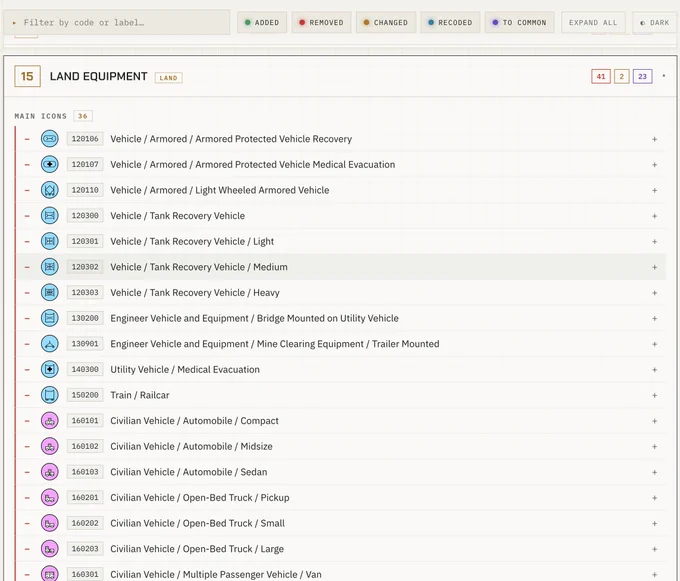Expand row 120302 Tank Recovery Medium
This screenshot has width=680, height=581.
654,267
